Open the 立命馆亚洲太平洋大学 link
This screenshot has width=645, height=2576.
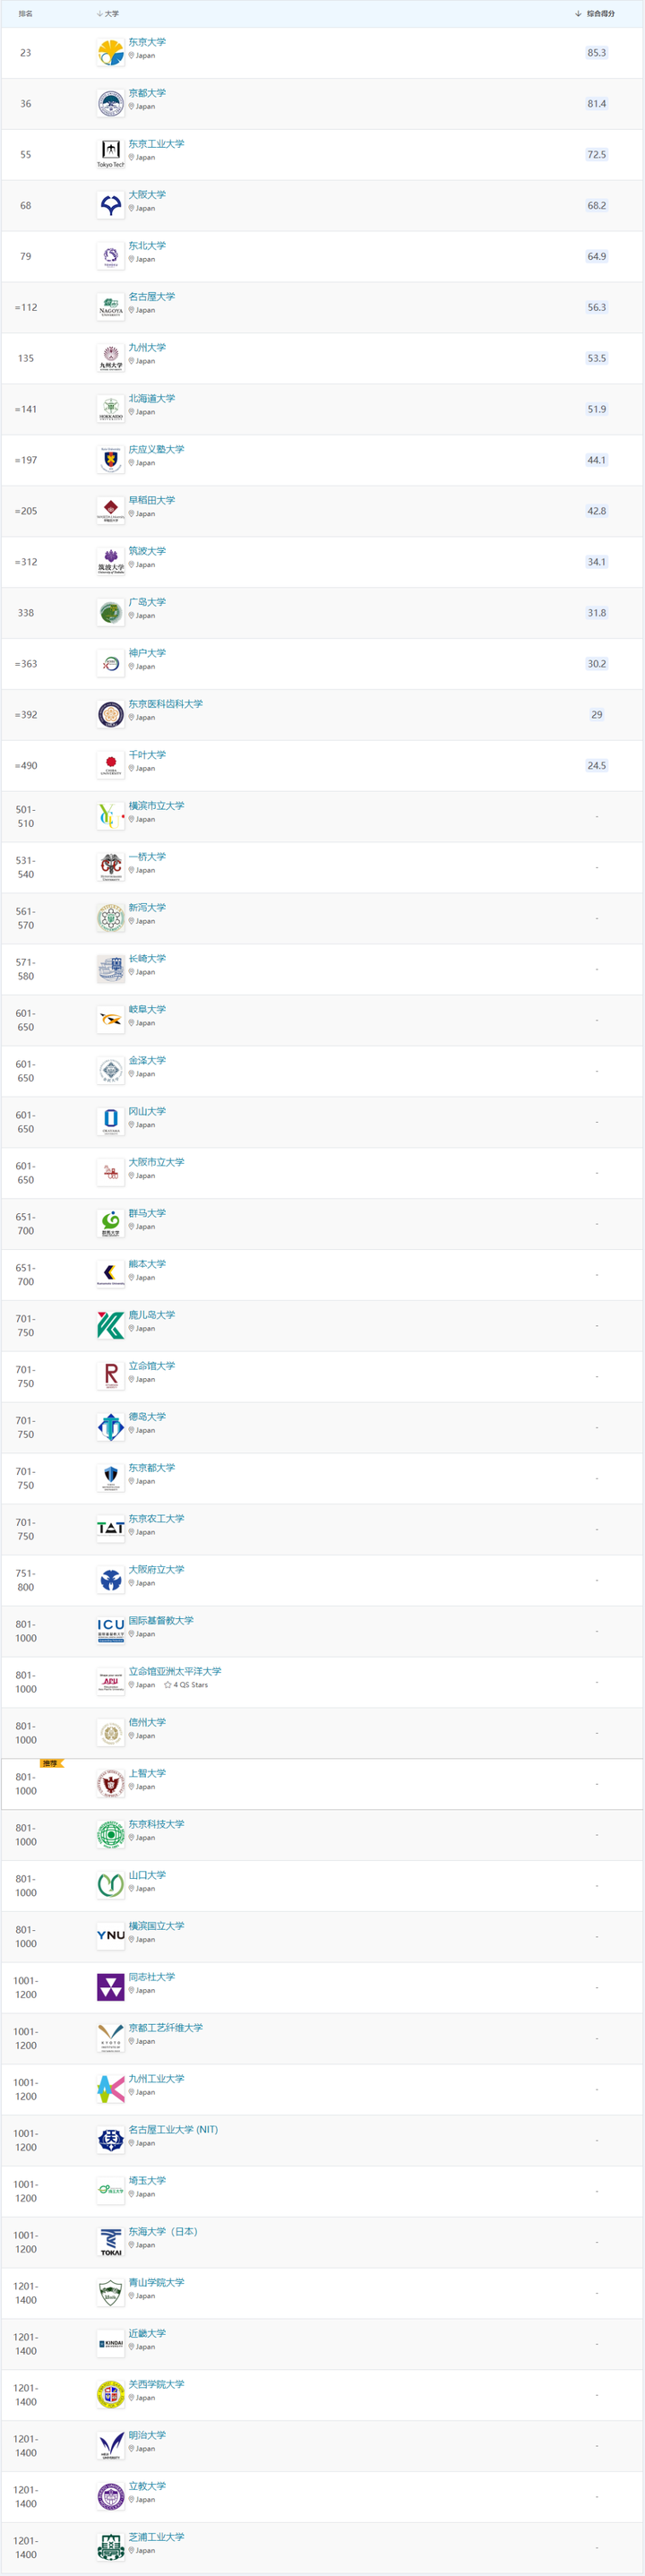coord(175,1671)
